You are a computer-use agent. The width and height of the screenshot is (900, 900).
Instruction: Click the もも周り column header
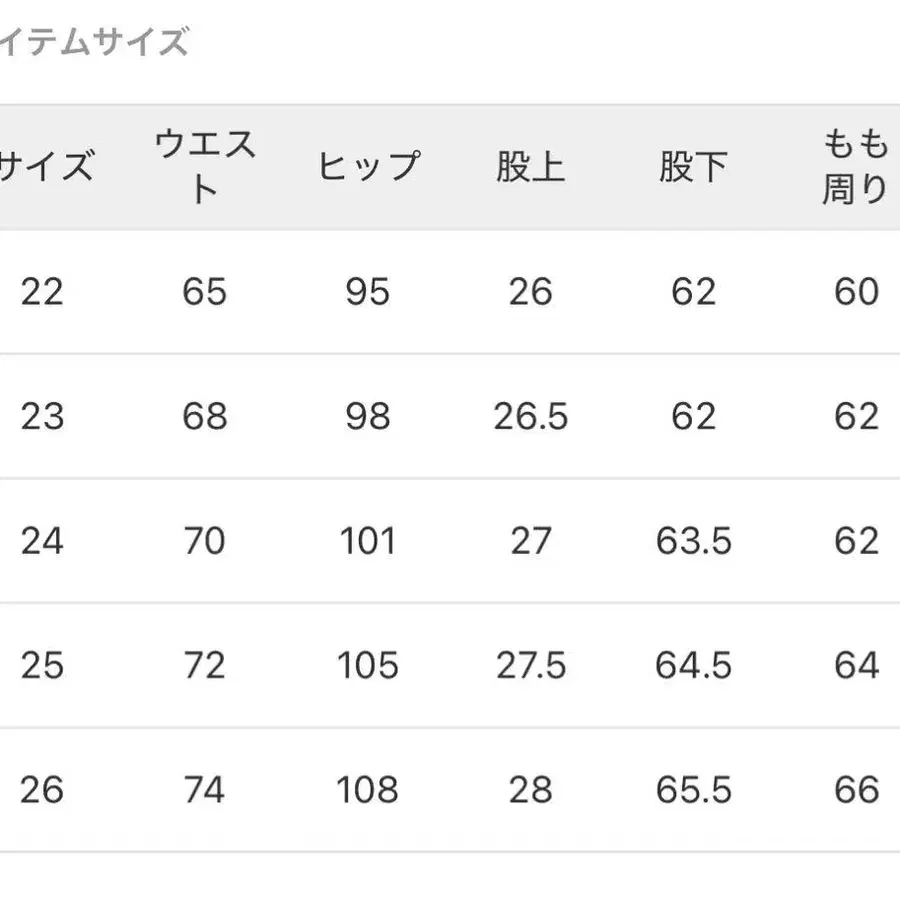(x=855, y=166)
